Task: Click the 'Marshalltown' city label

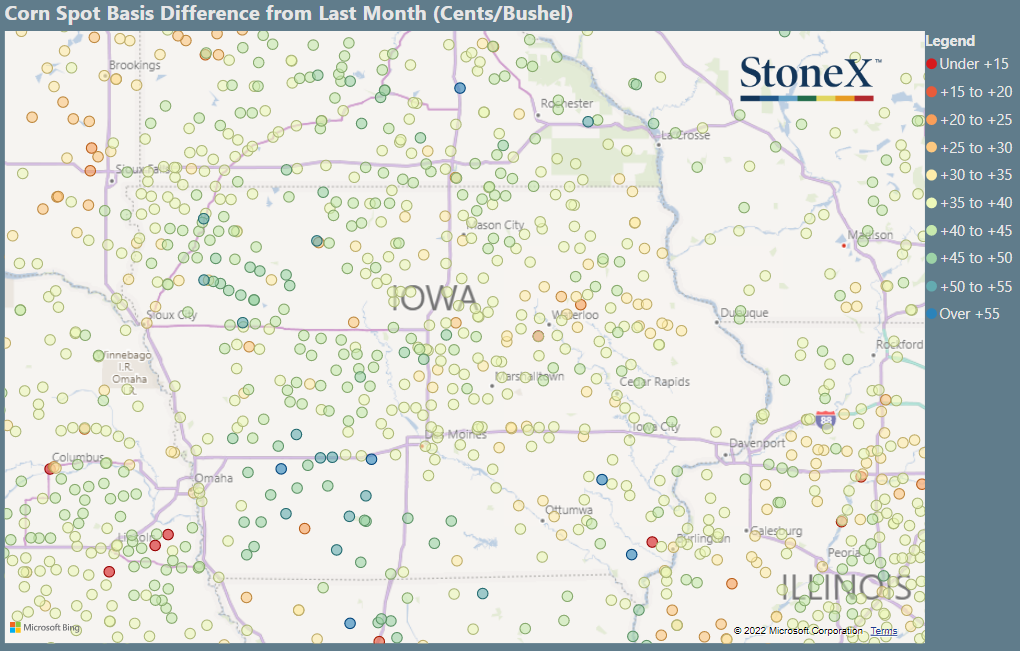Action: point(530,377)
